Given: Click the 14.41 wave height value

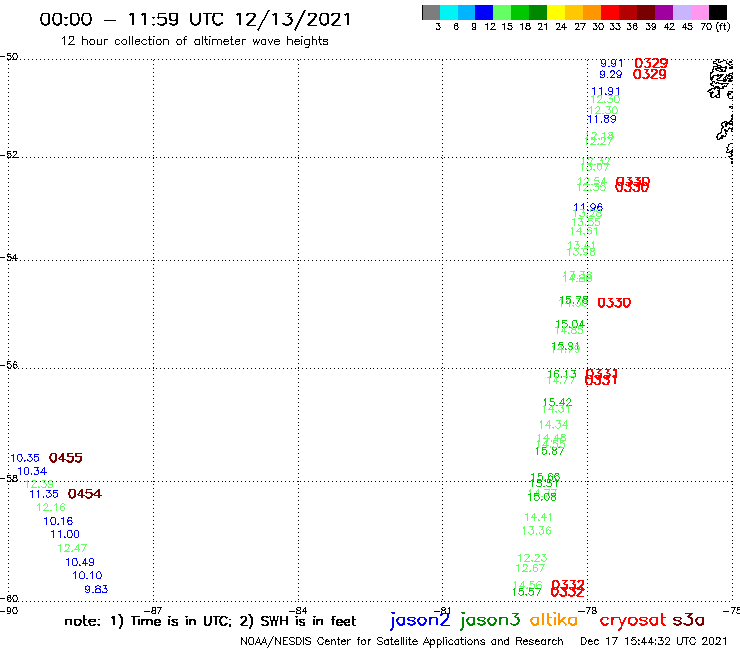Looking at the screenshot, I should click(x=538, y=517).
